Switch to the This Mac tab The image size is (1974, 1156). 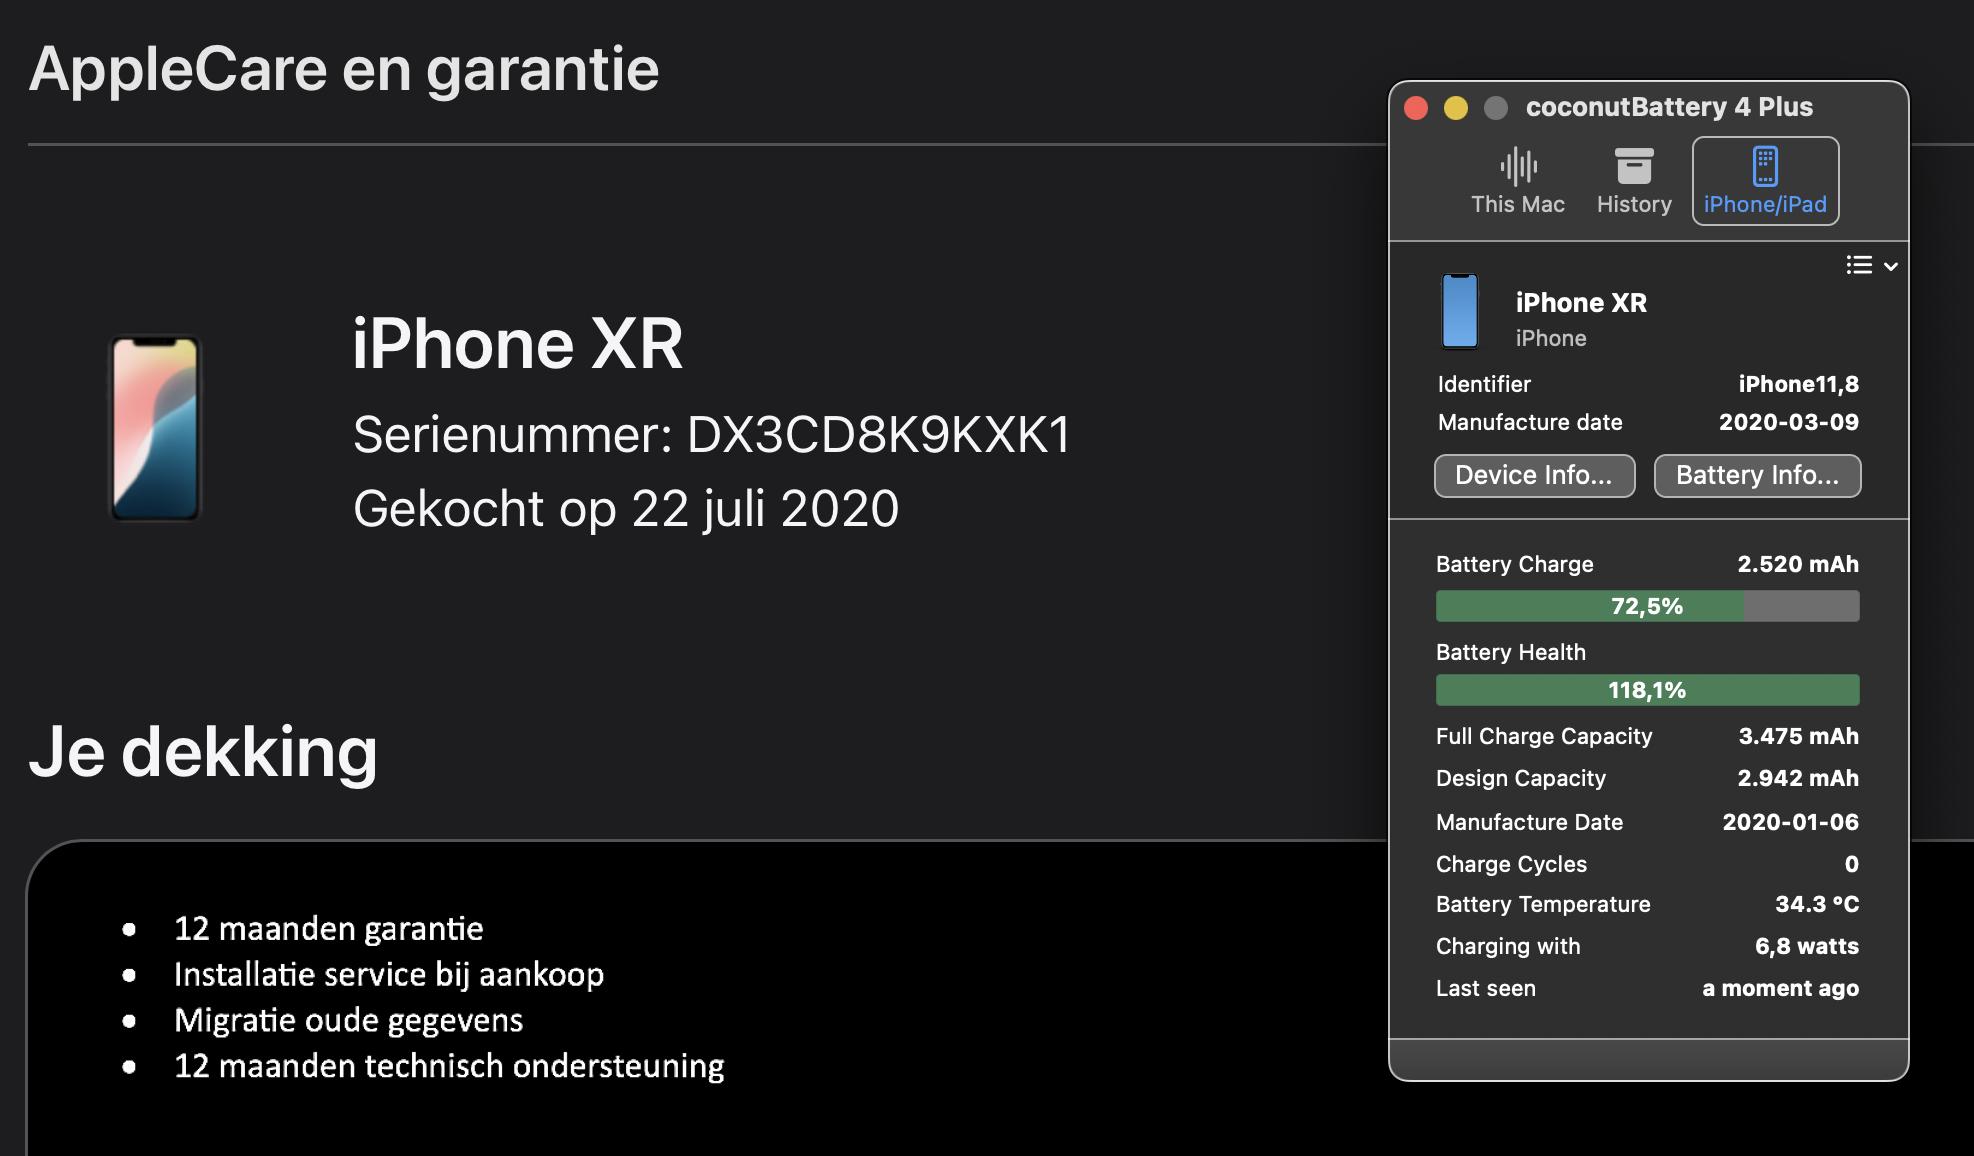pyautogui.click(x=1517, y=181)
